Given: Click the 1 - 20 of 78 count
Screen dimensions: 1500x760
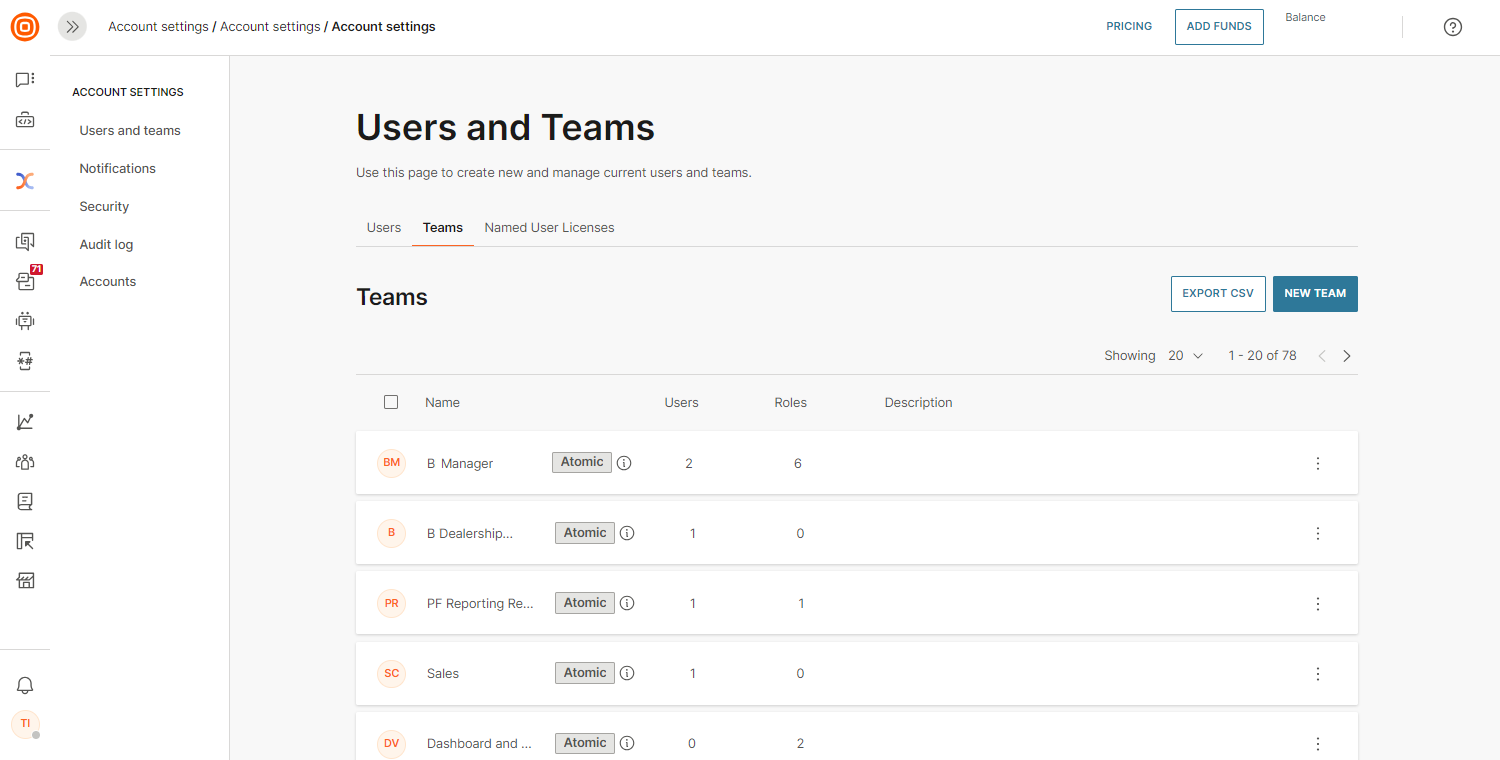Looking at the screenshot, I should click(1262, 356).
